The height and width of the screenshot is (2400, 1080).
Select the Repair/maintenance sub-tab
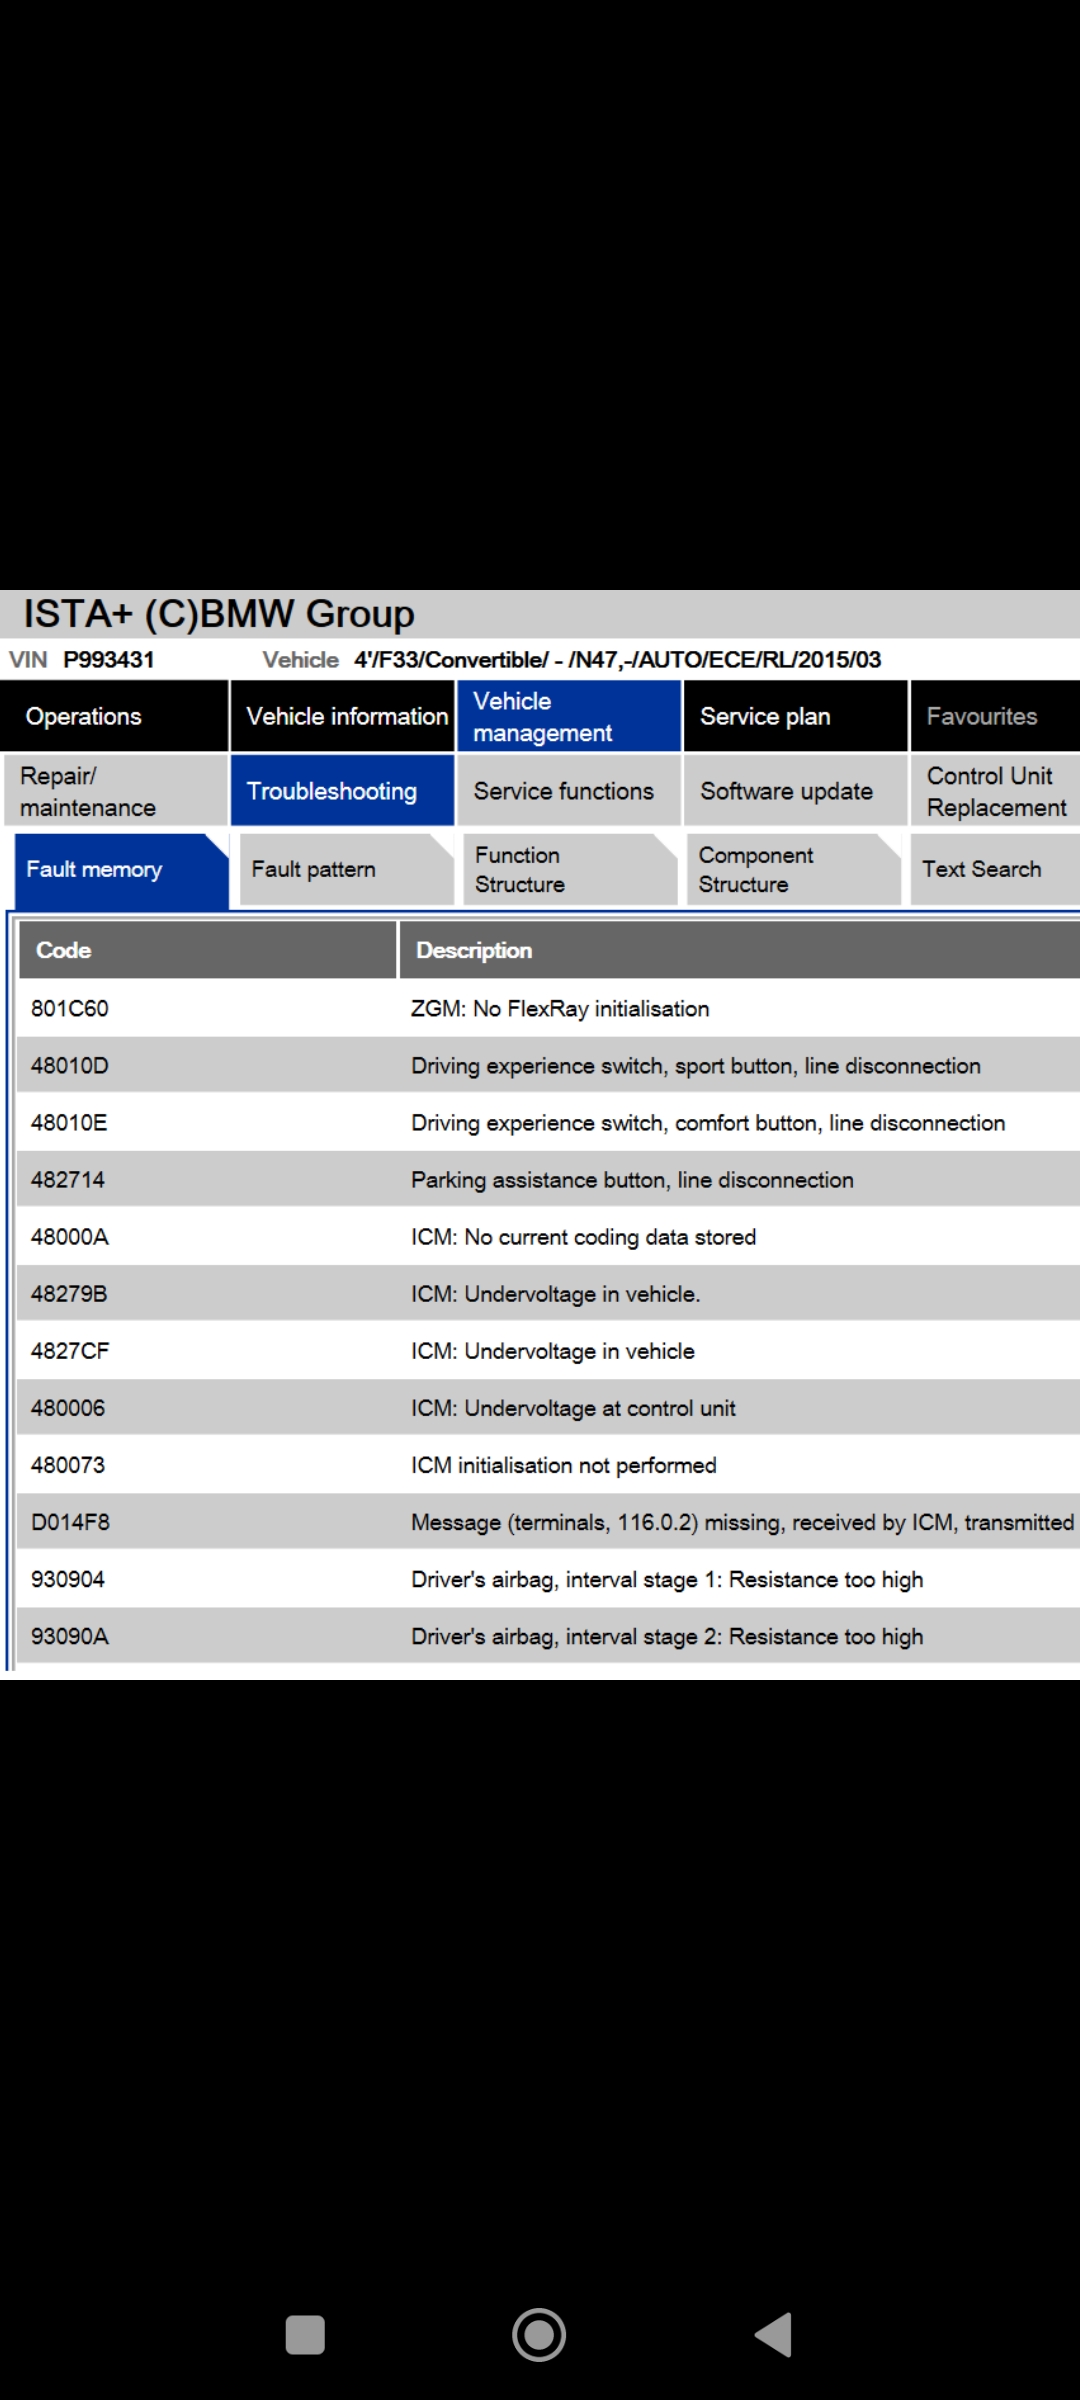click(116, 791)
